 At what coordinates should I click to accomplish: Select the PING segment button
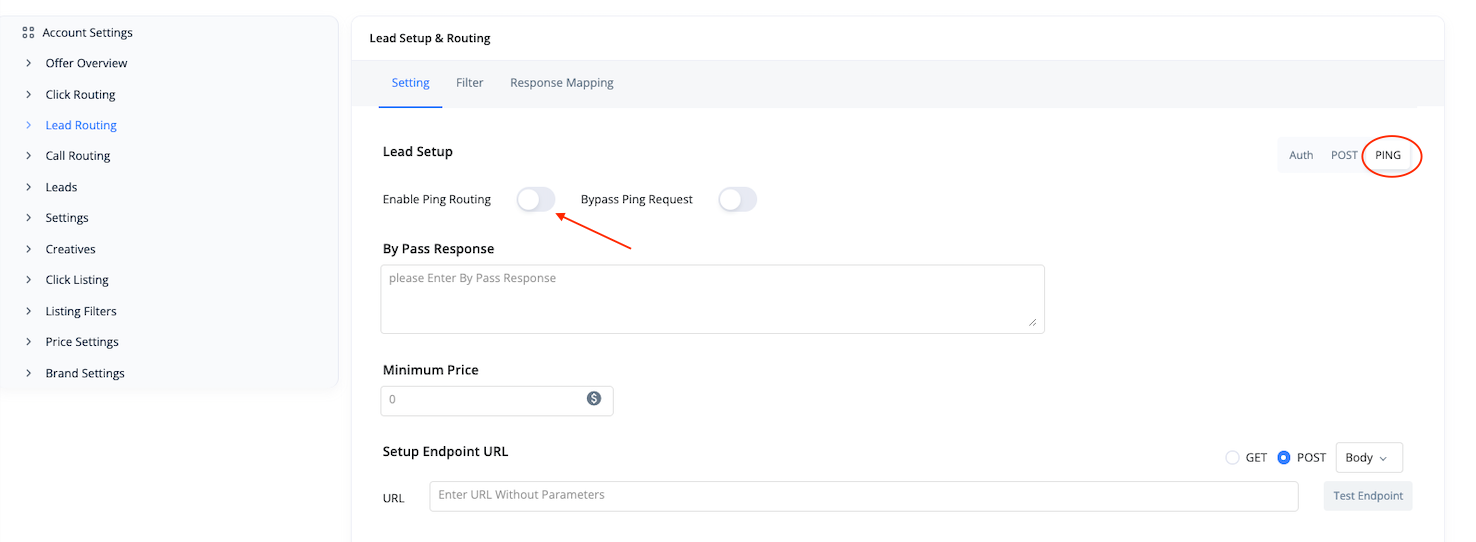tap(1387, 155)
